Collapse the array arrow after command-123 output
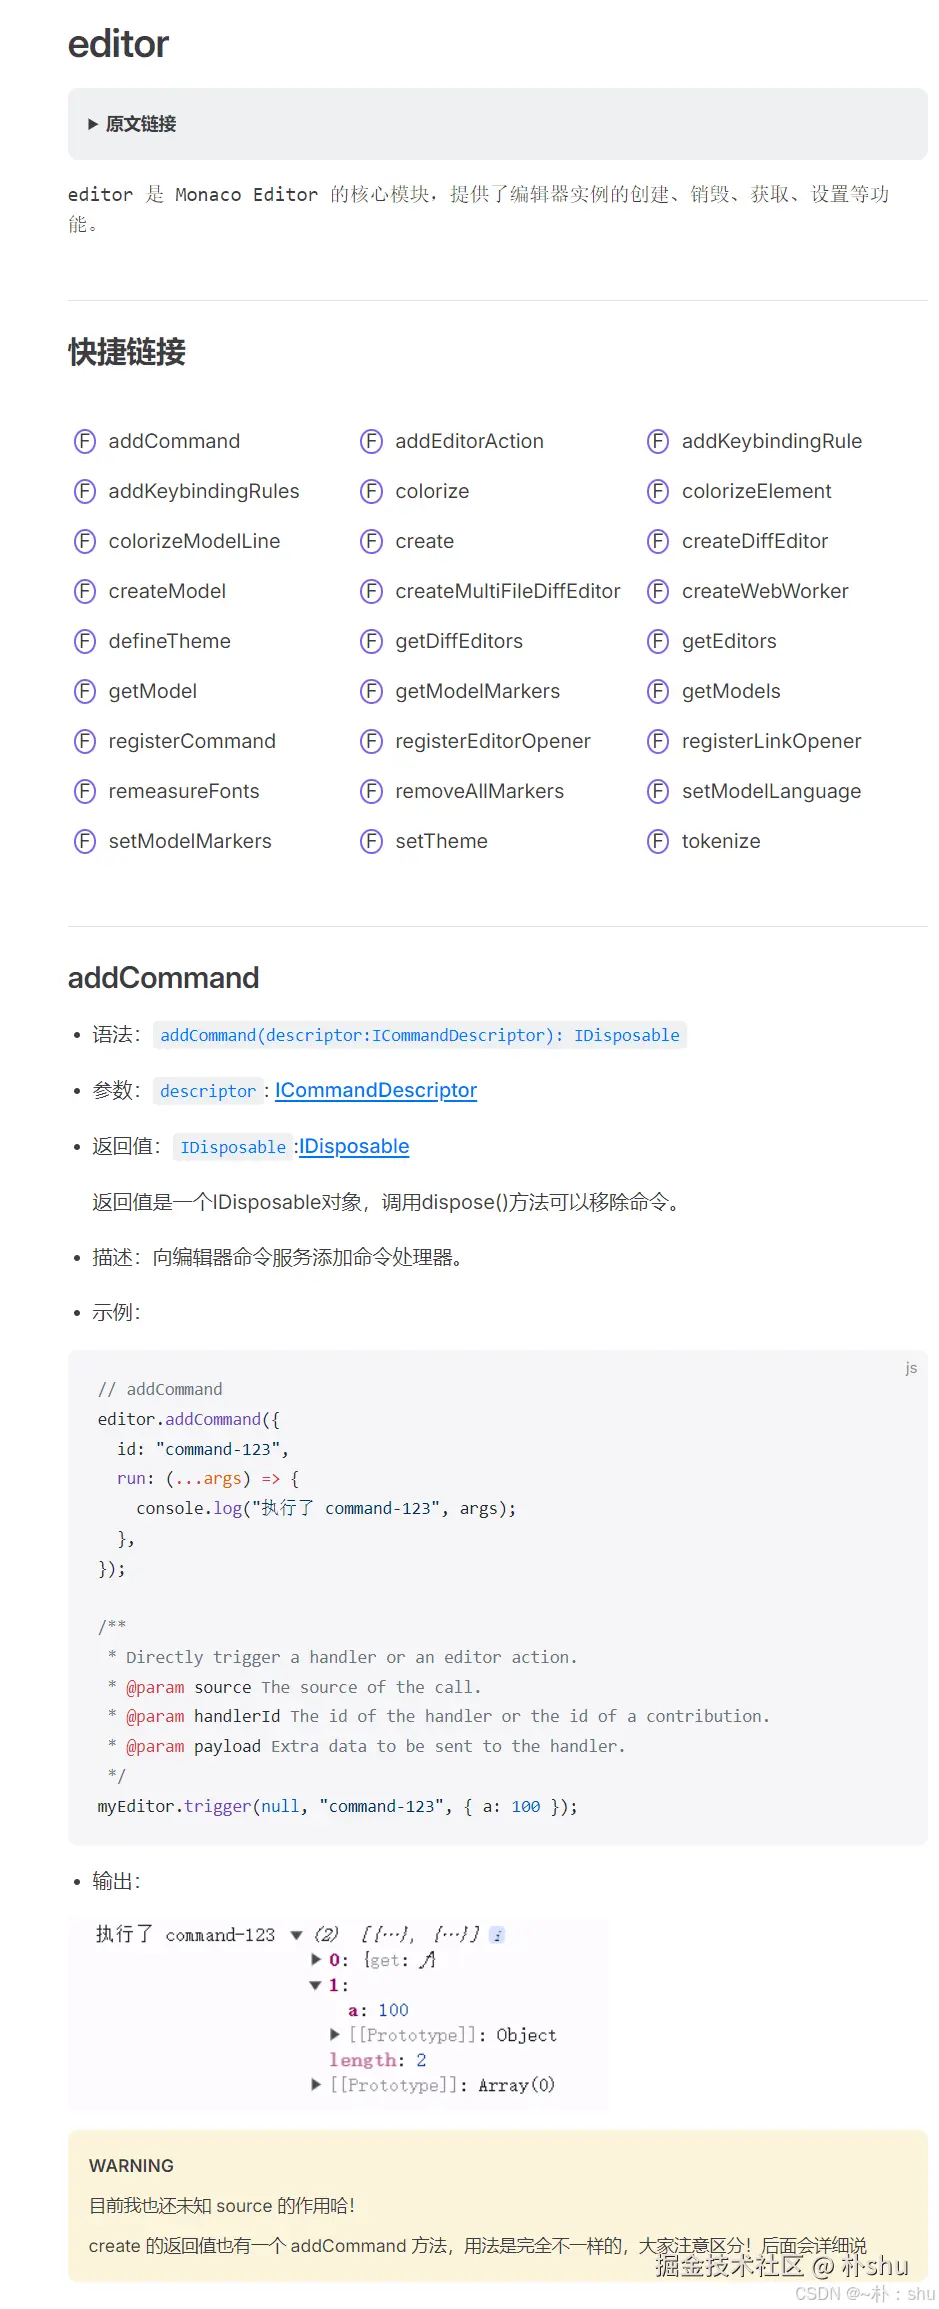This screenshot has height=2309, width=939. pyautogui.click(x=296, y=1935)
